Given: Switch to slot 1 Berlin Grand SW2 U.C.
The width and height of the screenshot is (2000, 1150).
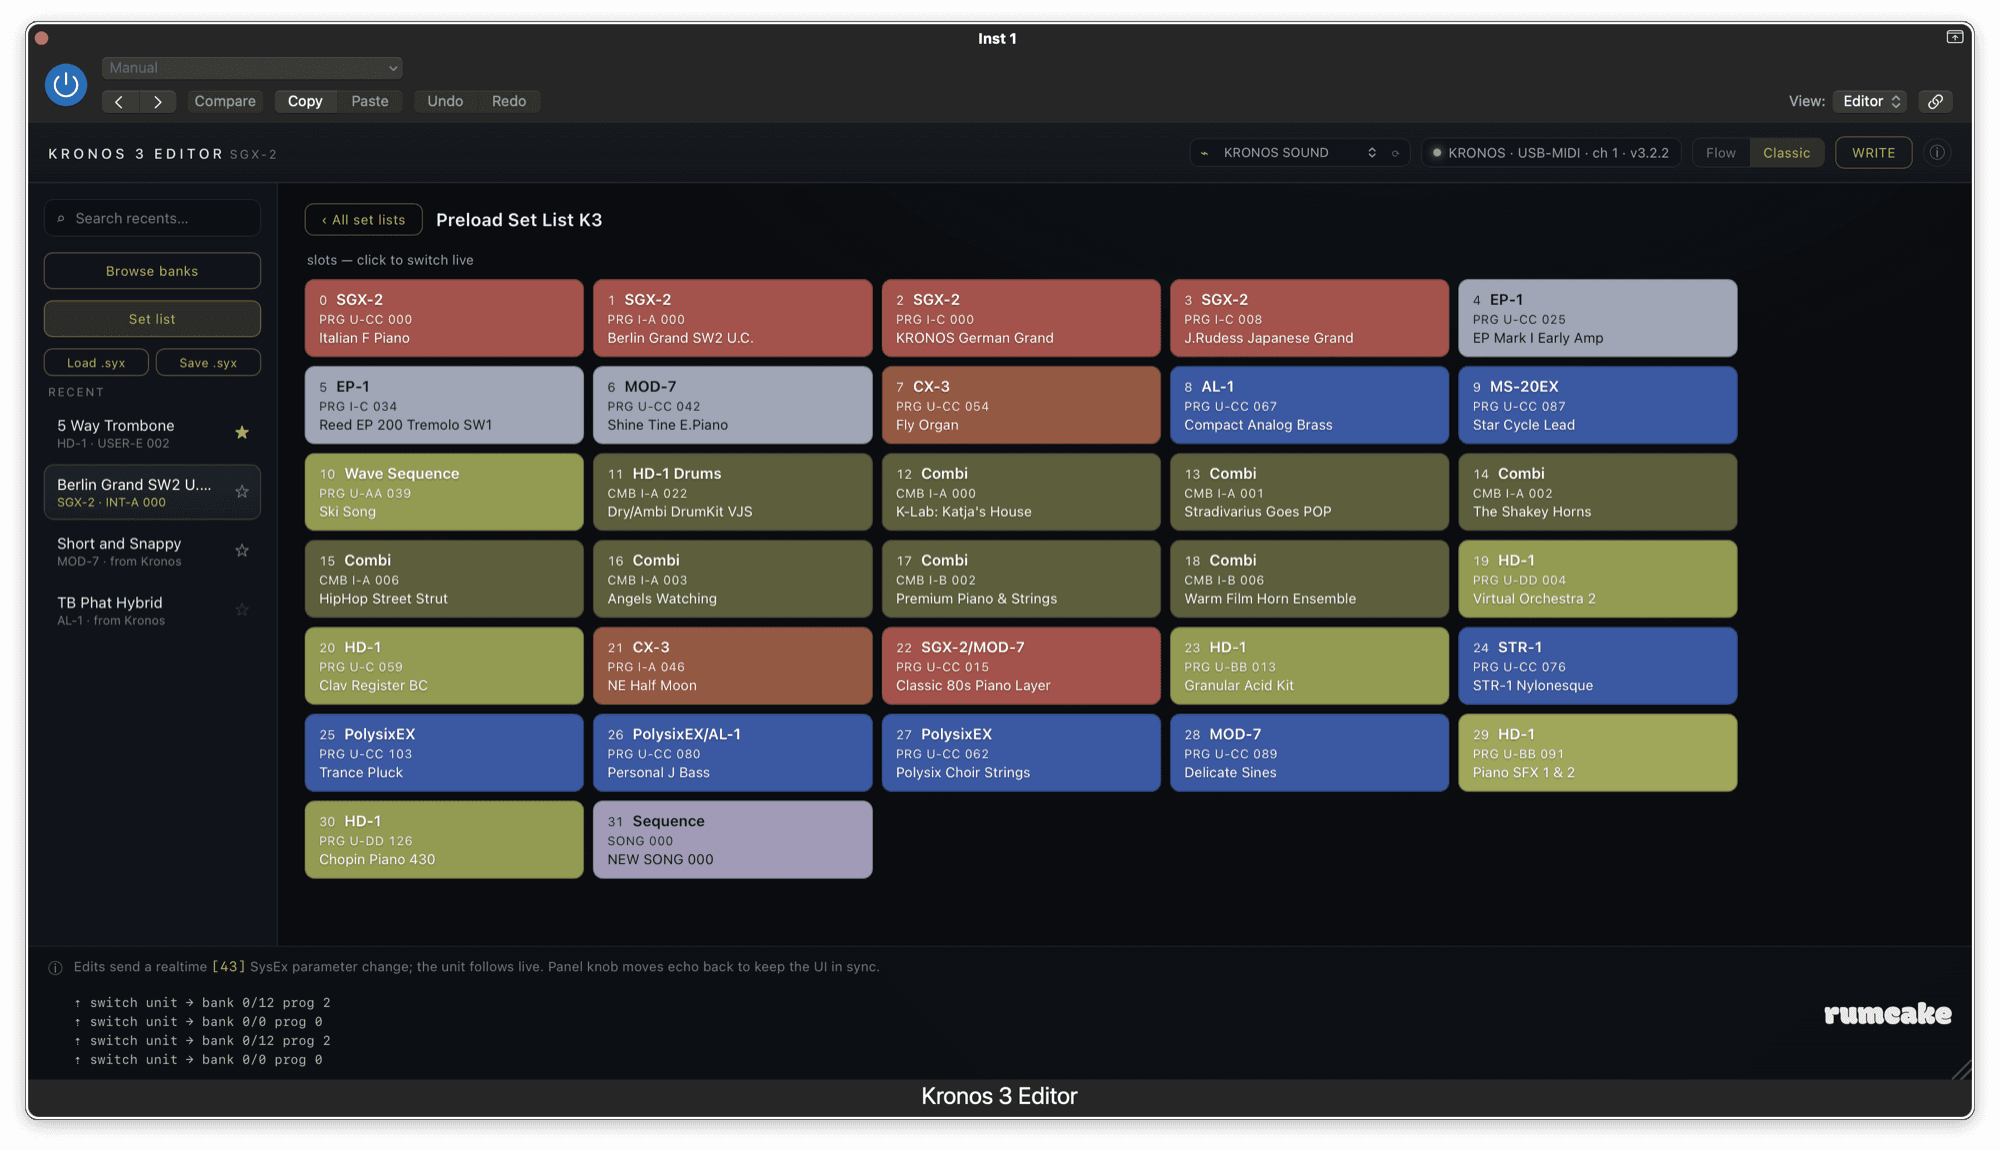Looking at the screenshot, I should (x=732, y=318).
